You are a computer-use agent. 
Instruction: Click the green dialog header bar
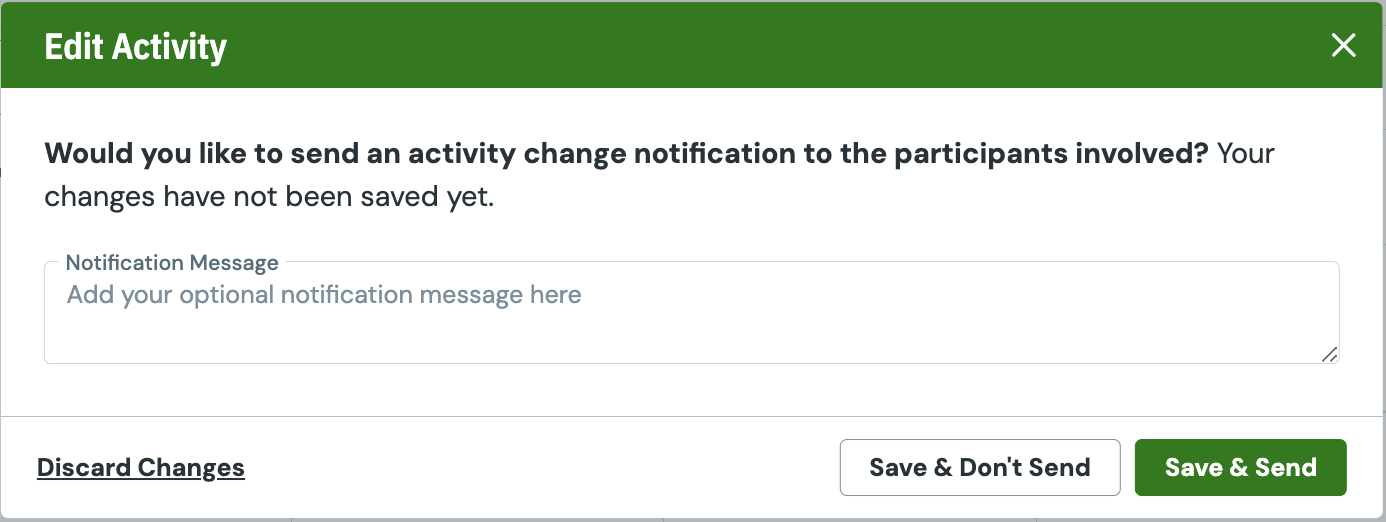(x=692, y=45)
